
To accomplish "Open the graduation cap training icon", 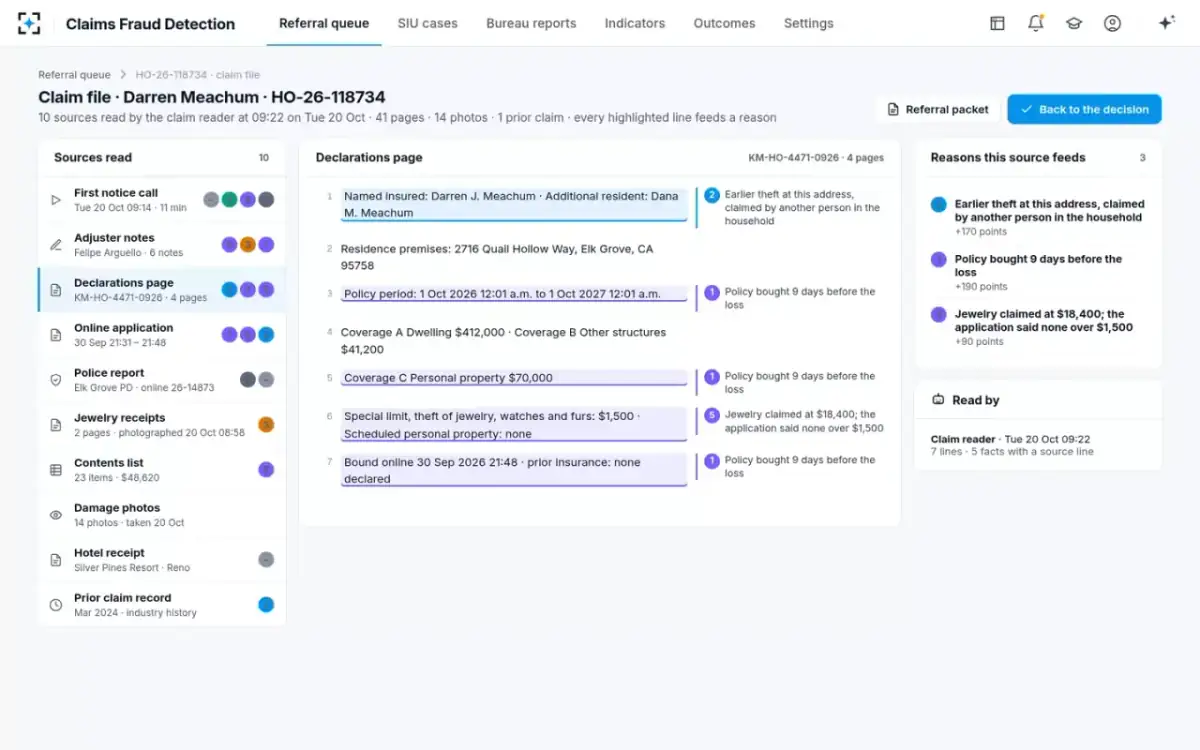I will tap(1074, 23).
